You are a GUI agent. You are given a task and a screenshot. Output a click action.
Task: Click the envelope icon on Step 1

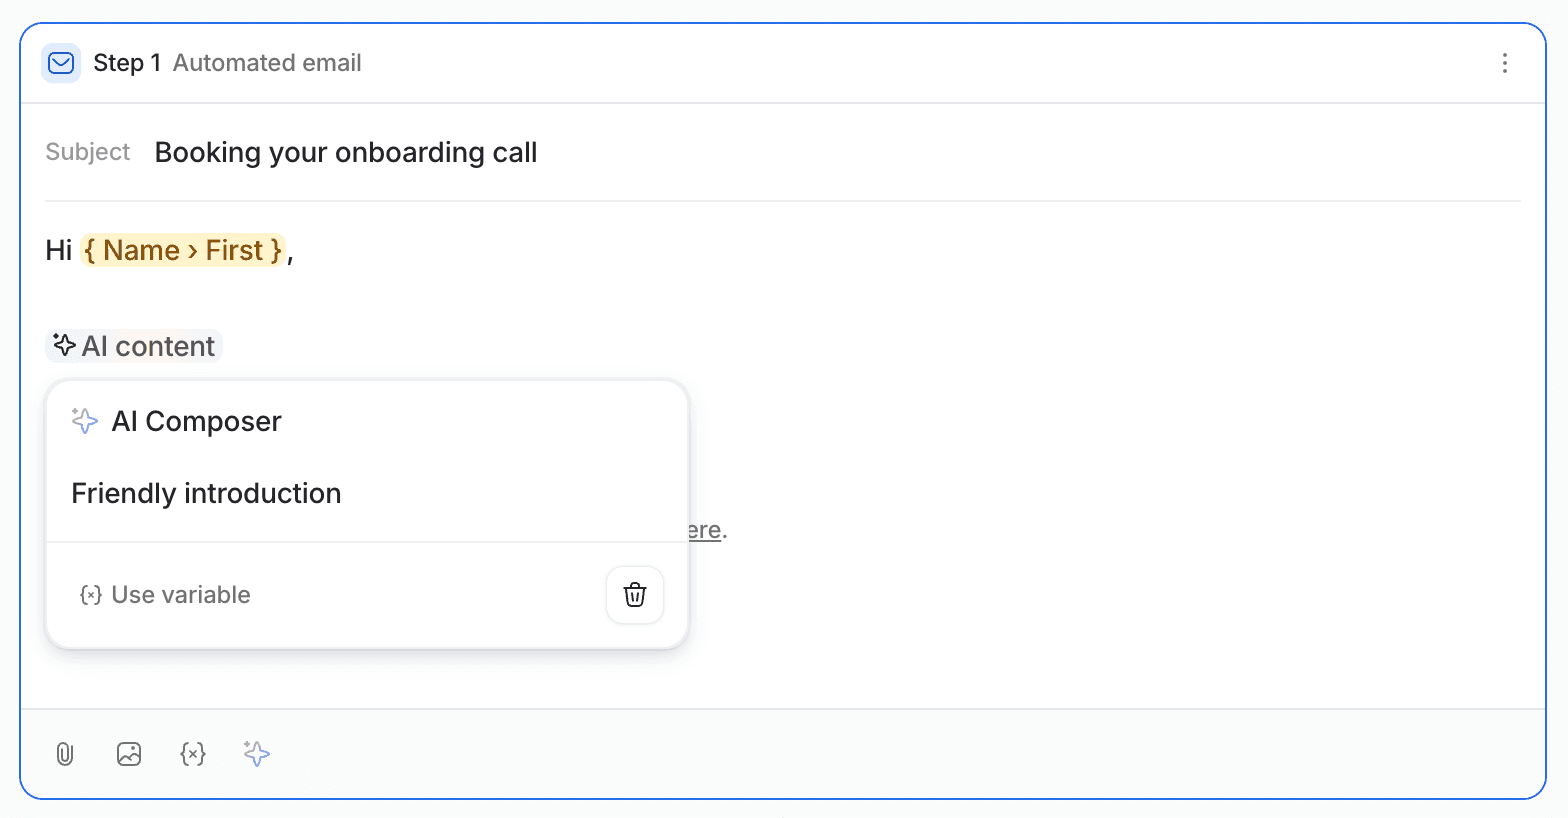coord(61,62)
